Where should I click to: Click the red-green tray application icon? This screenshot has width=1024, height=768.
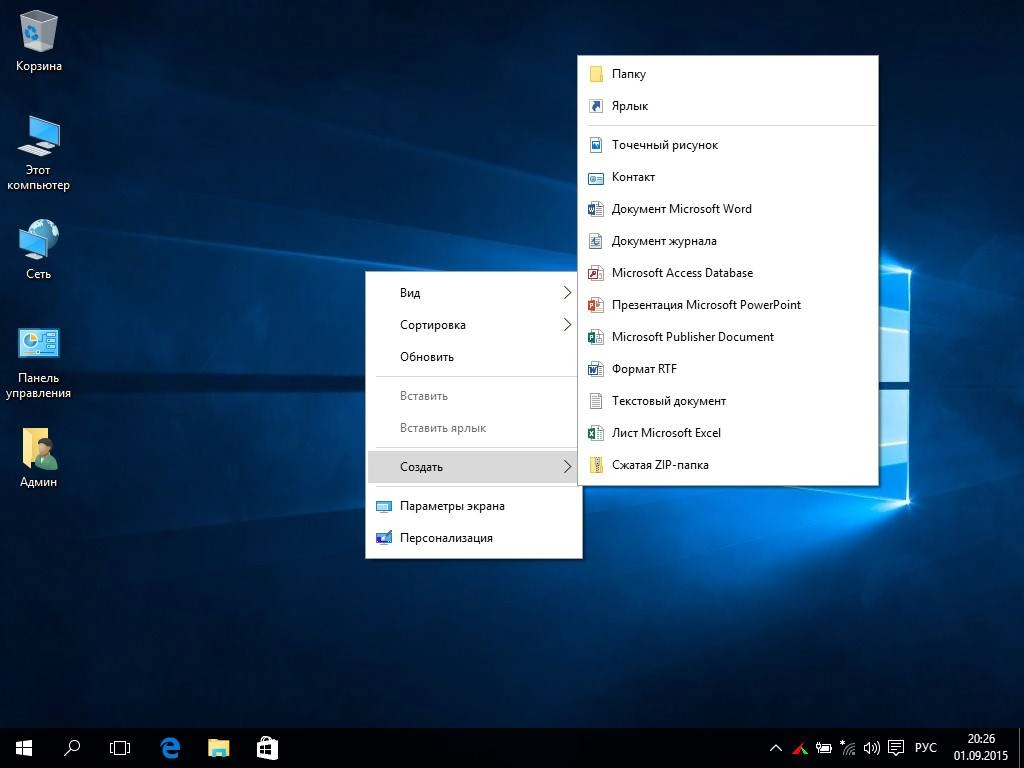pos(800,748)
